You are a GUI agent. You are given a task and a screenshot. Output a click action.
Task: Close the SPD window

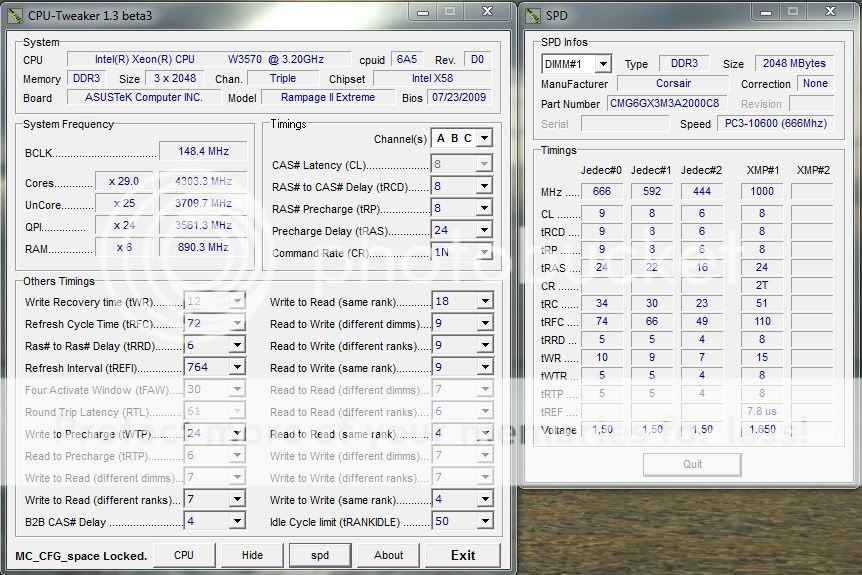pyautogui.click(x=829, y=13)
